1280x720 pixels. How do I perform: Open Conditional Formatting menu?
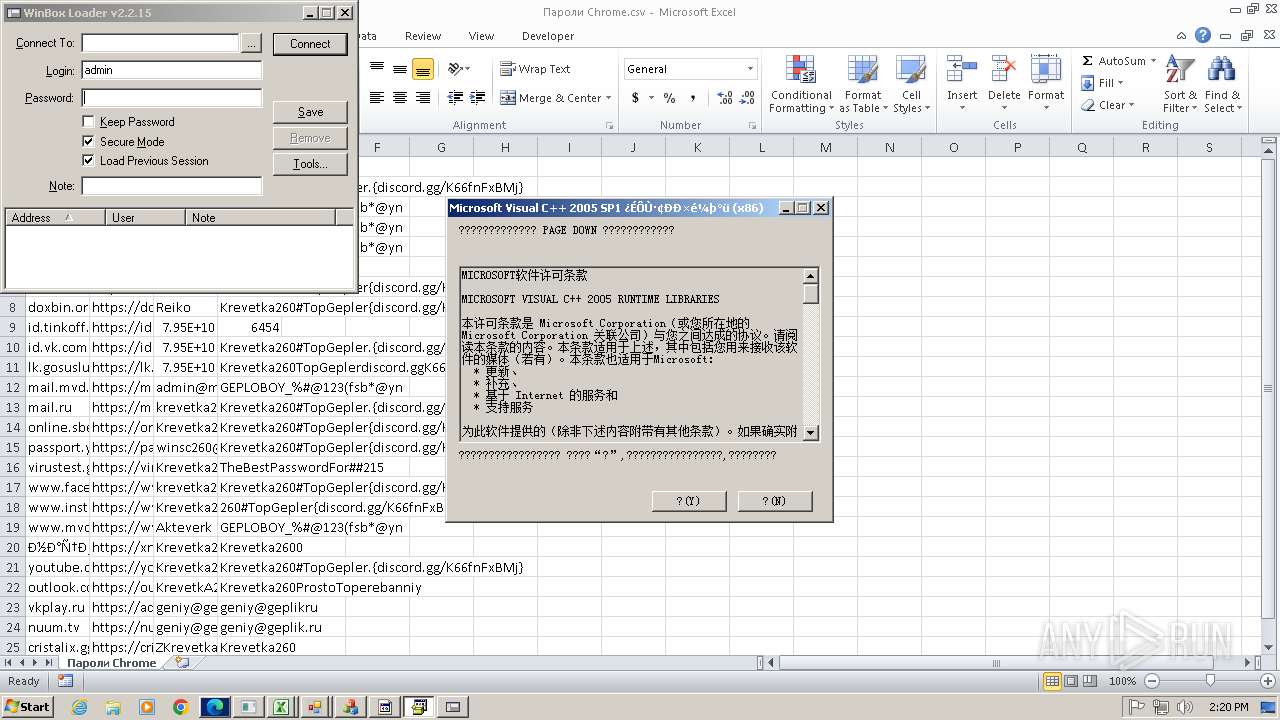tap(801, 84)
